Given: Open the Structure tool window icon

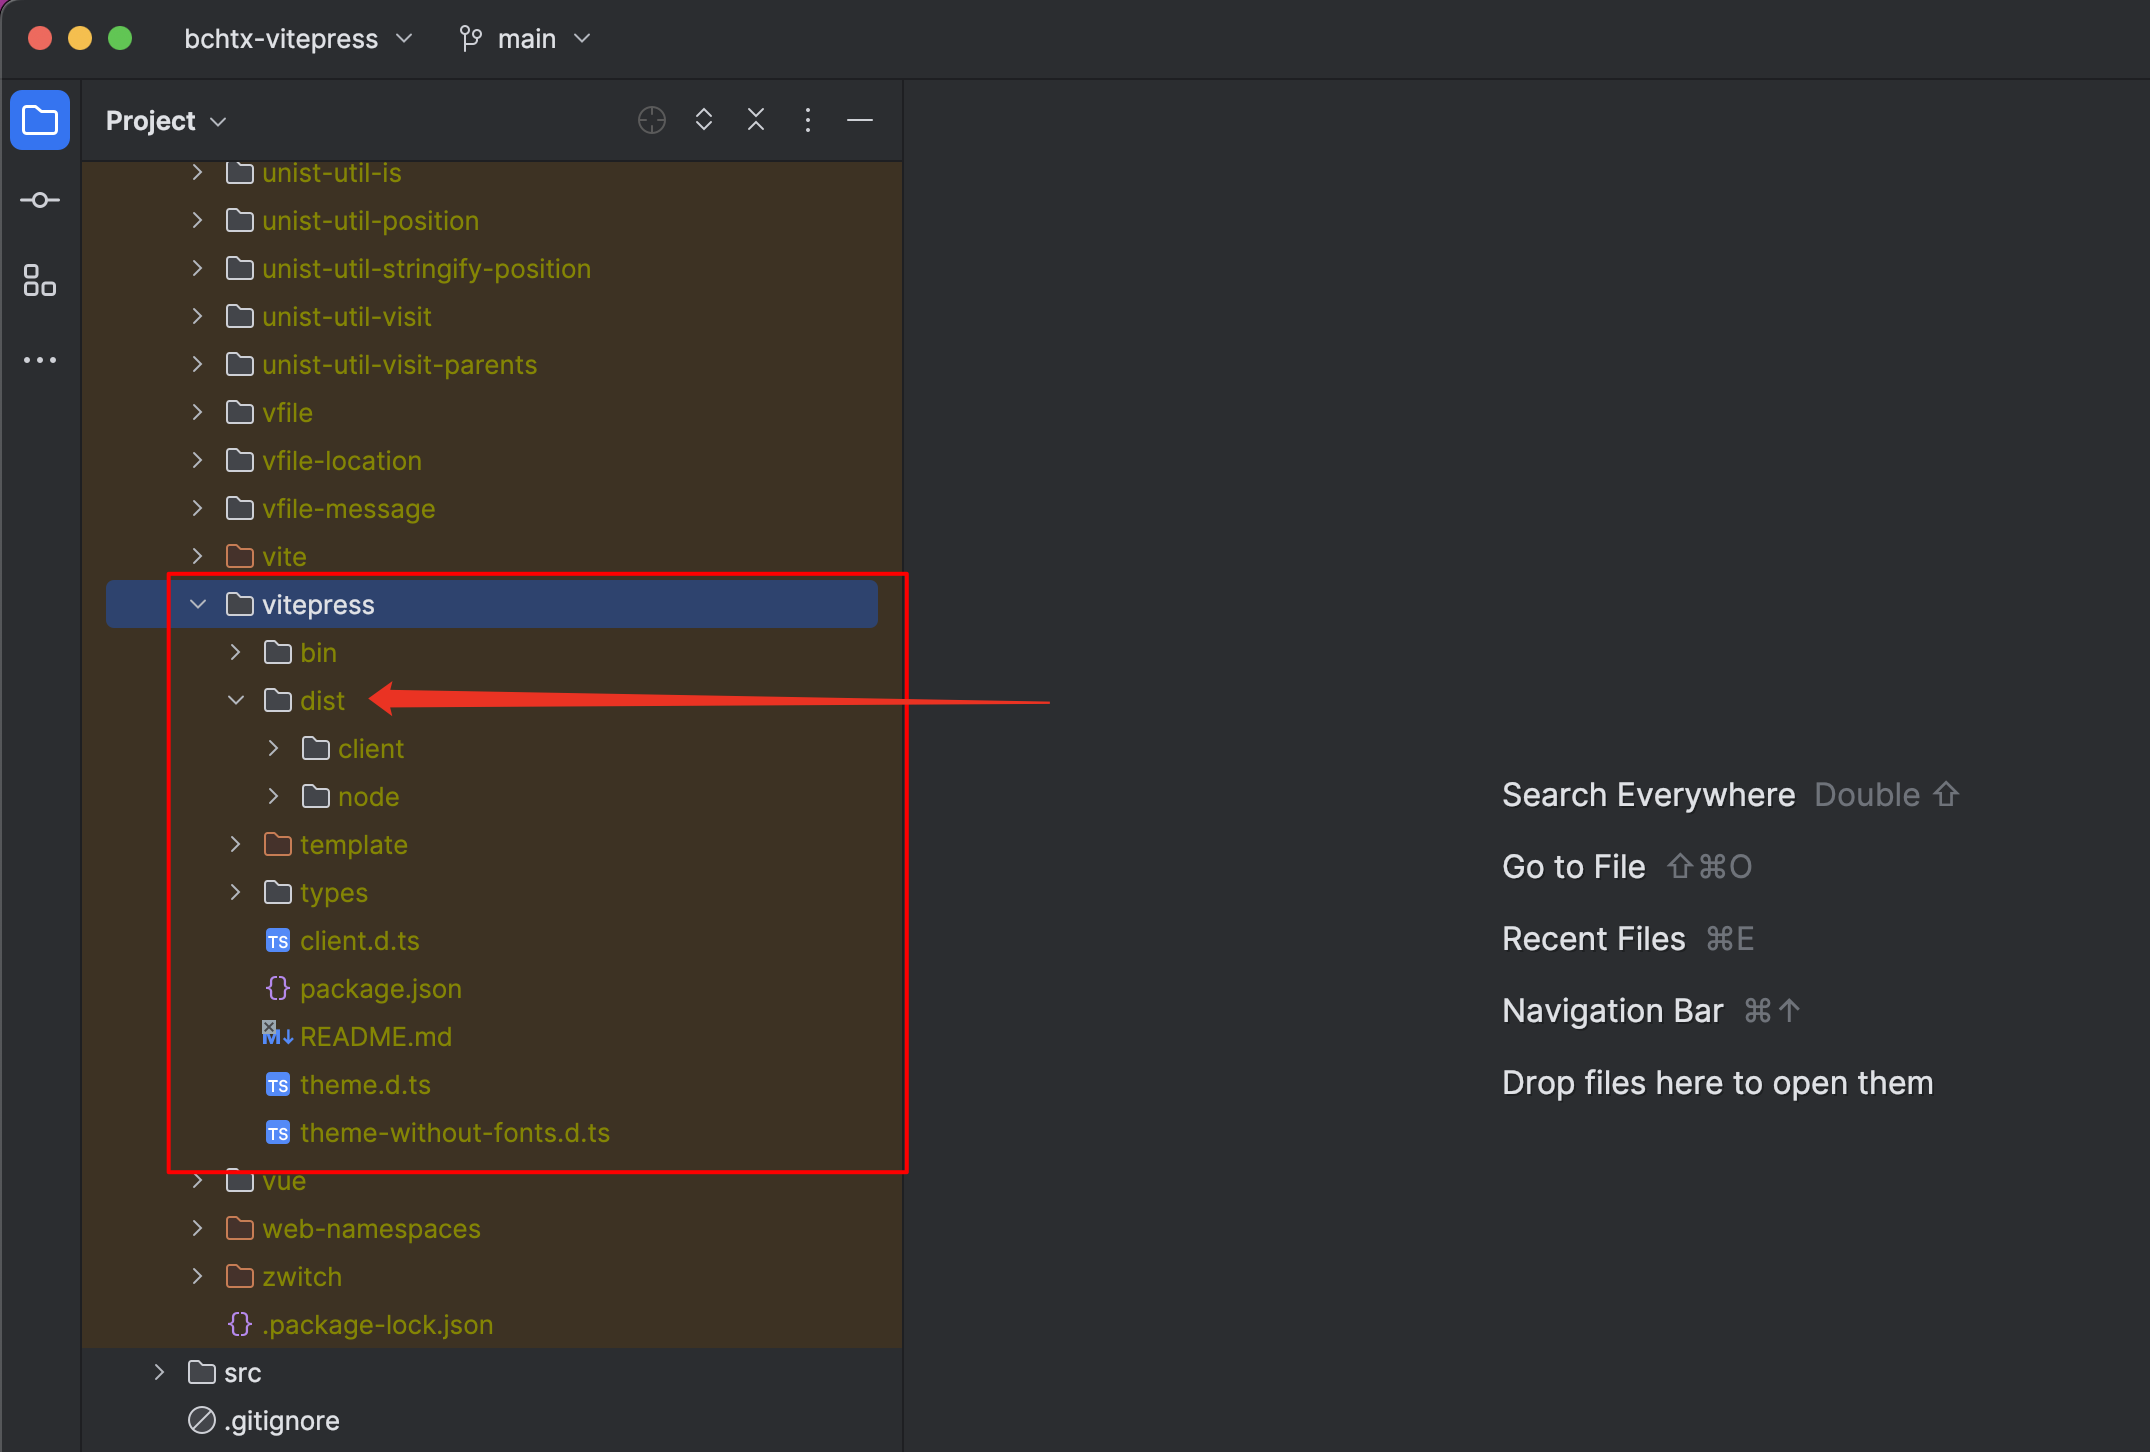Looking at the screenshot, I should pos(40,280).
